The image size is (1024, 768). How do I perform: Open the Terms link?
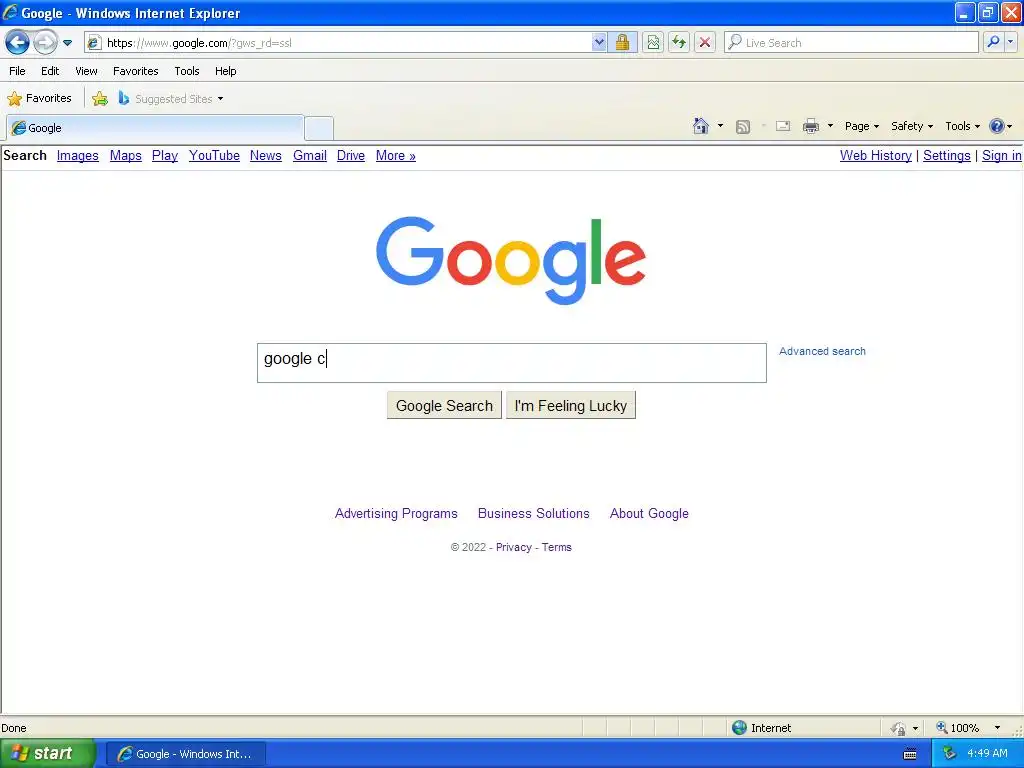(x=556, y=547)
